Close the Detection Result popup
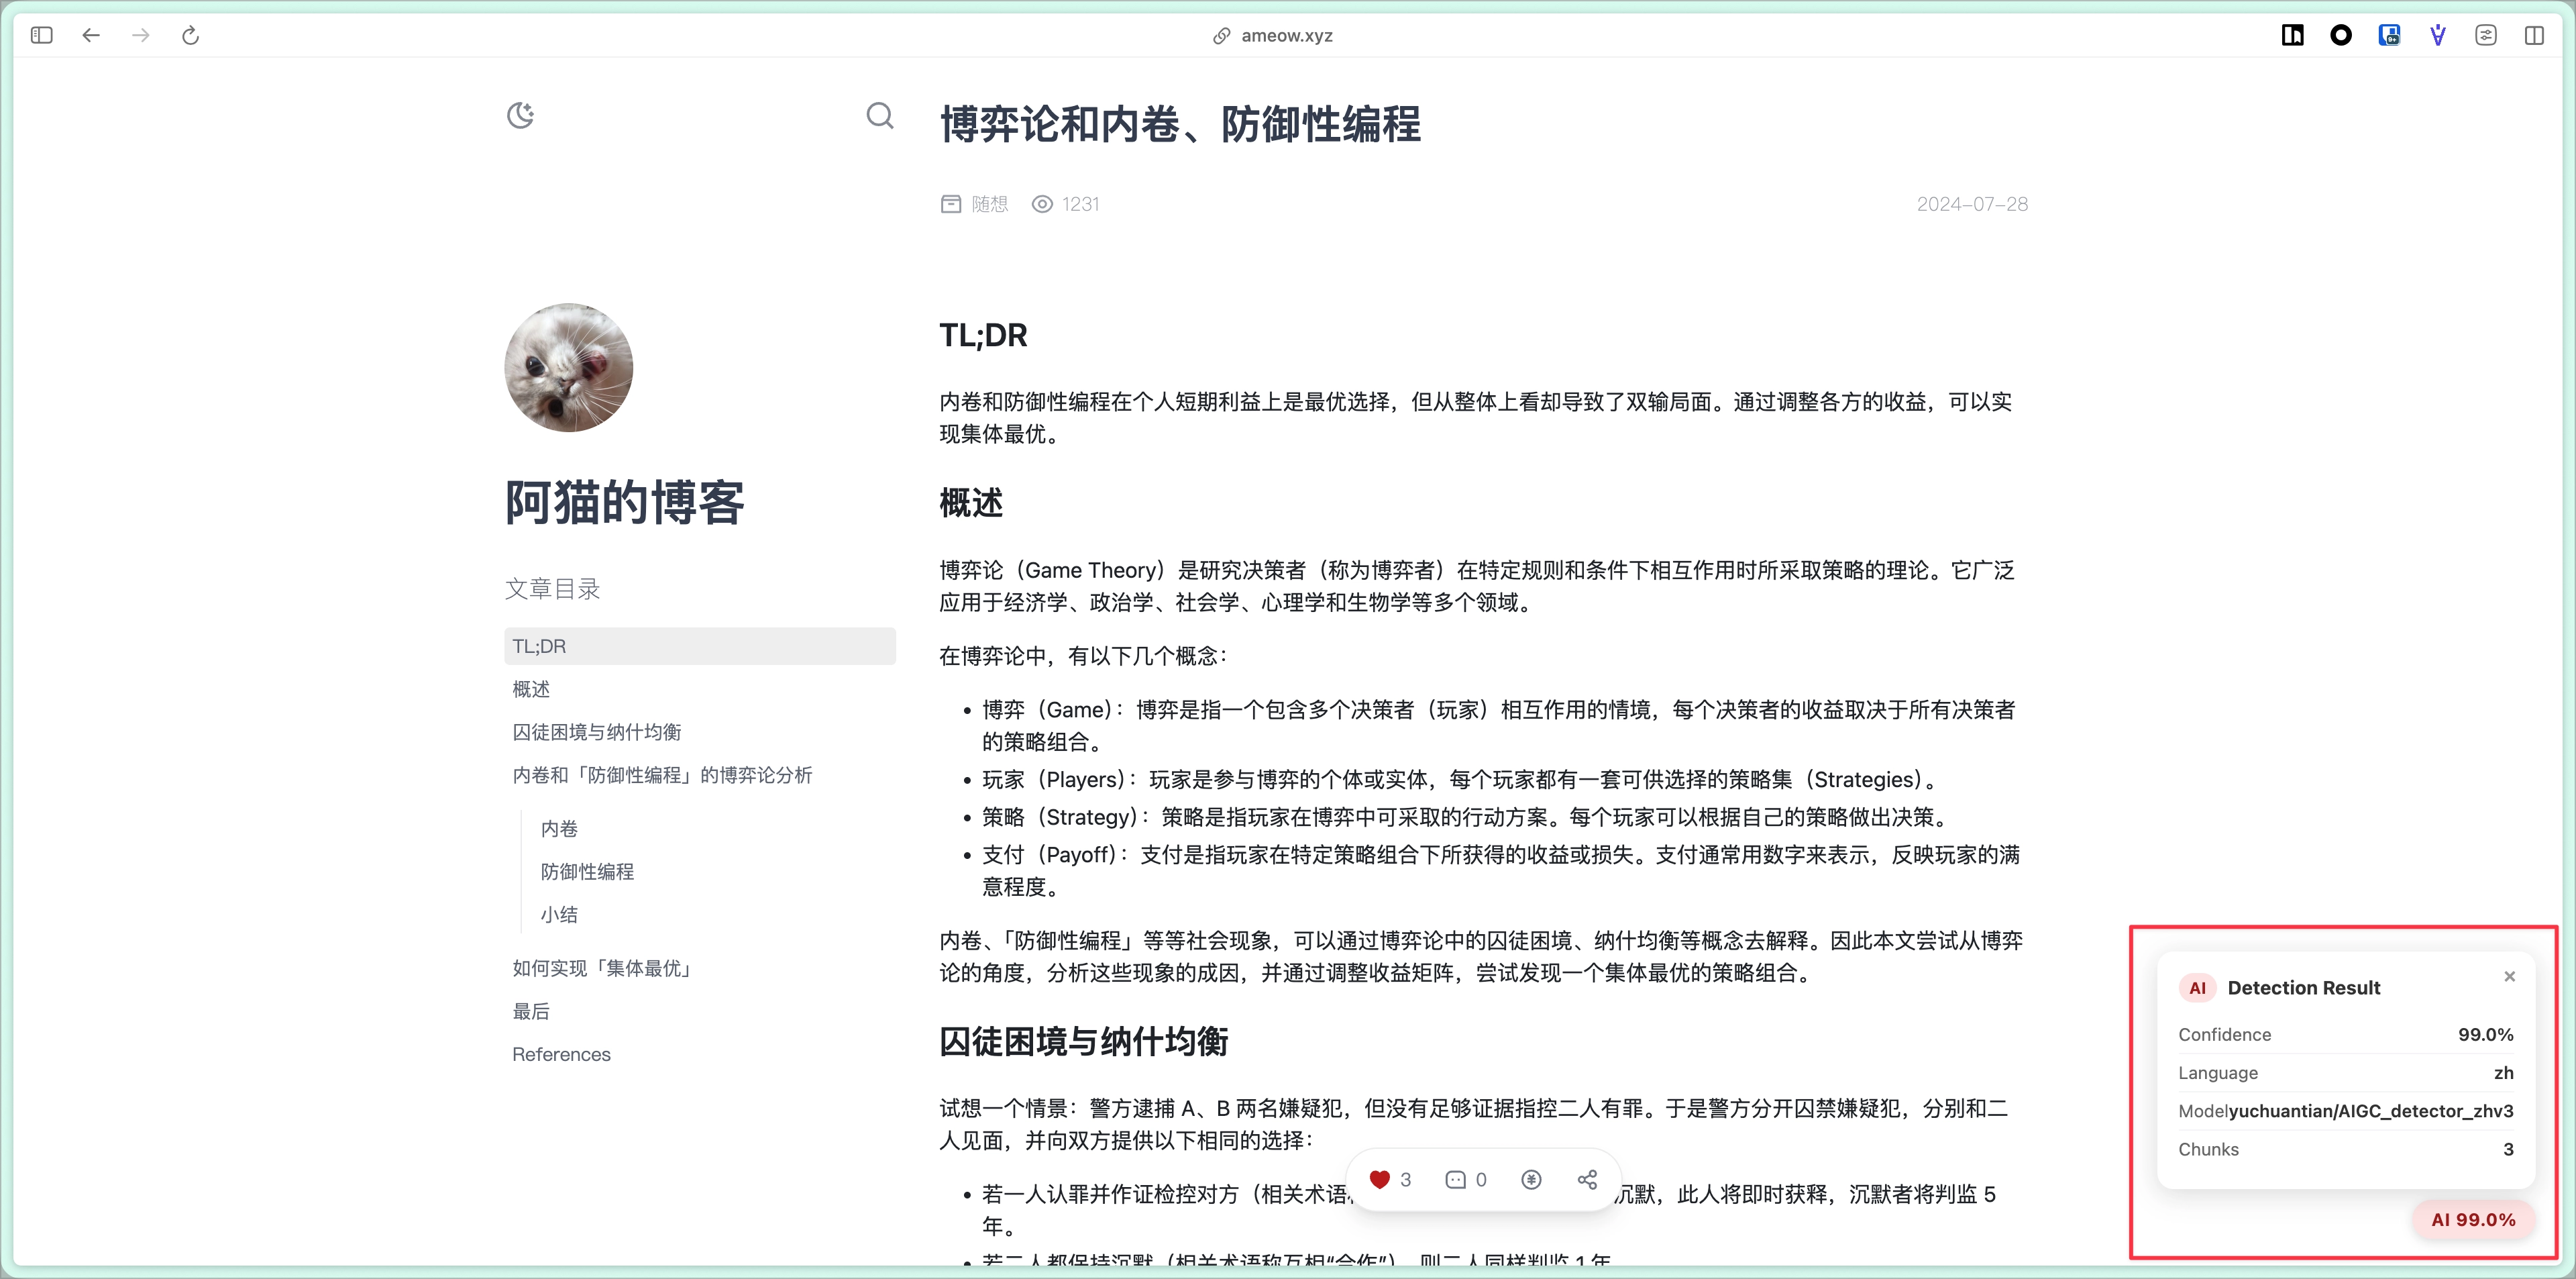 (2509, 976)
